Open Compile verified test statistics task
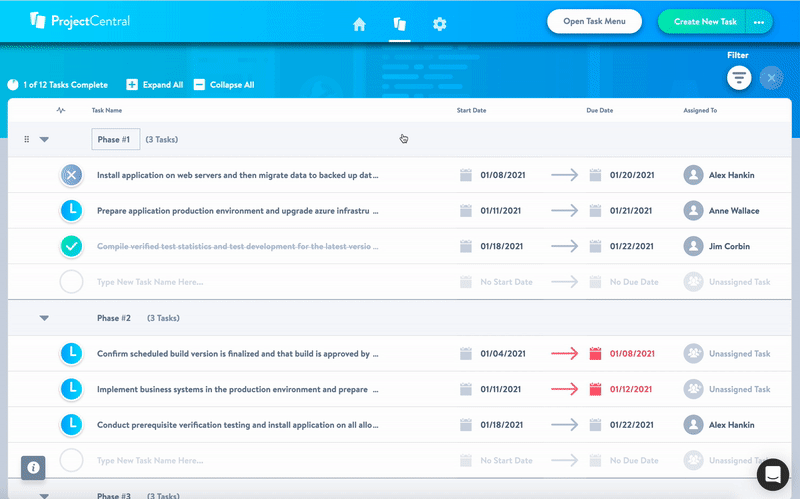 coord(238,246)
